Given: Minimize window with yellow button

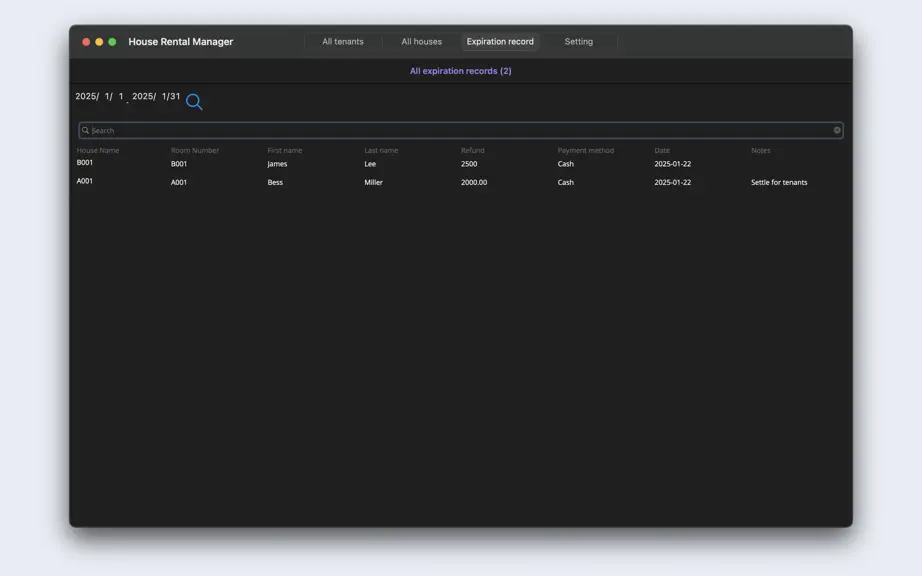Looking at the screenshot, I should click(x=99, y=42).
